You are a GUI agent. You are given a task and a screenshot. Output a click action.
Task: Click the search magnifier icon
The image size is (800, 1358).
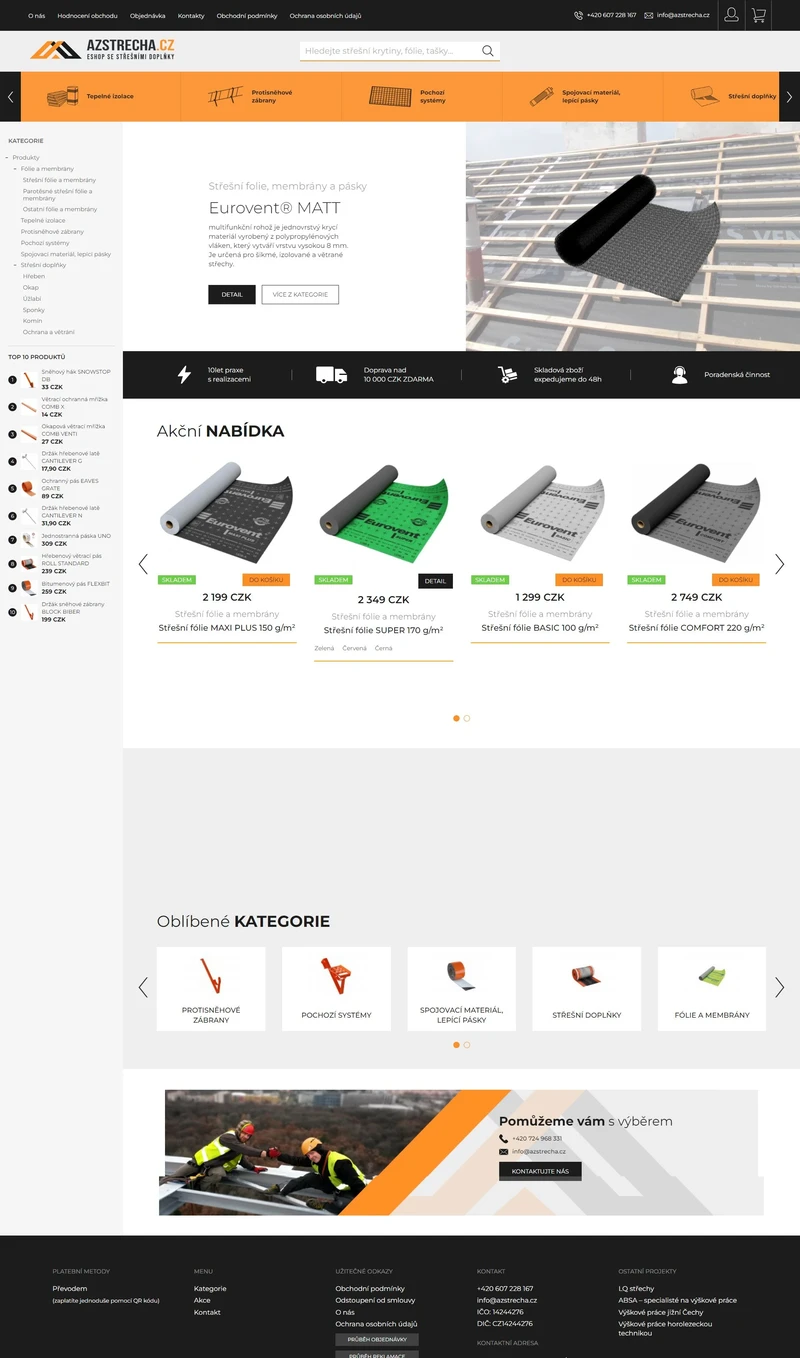tap(488, 51)
